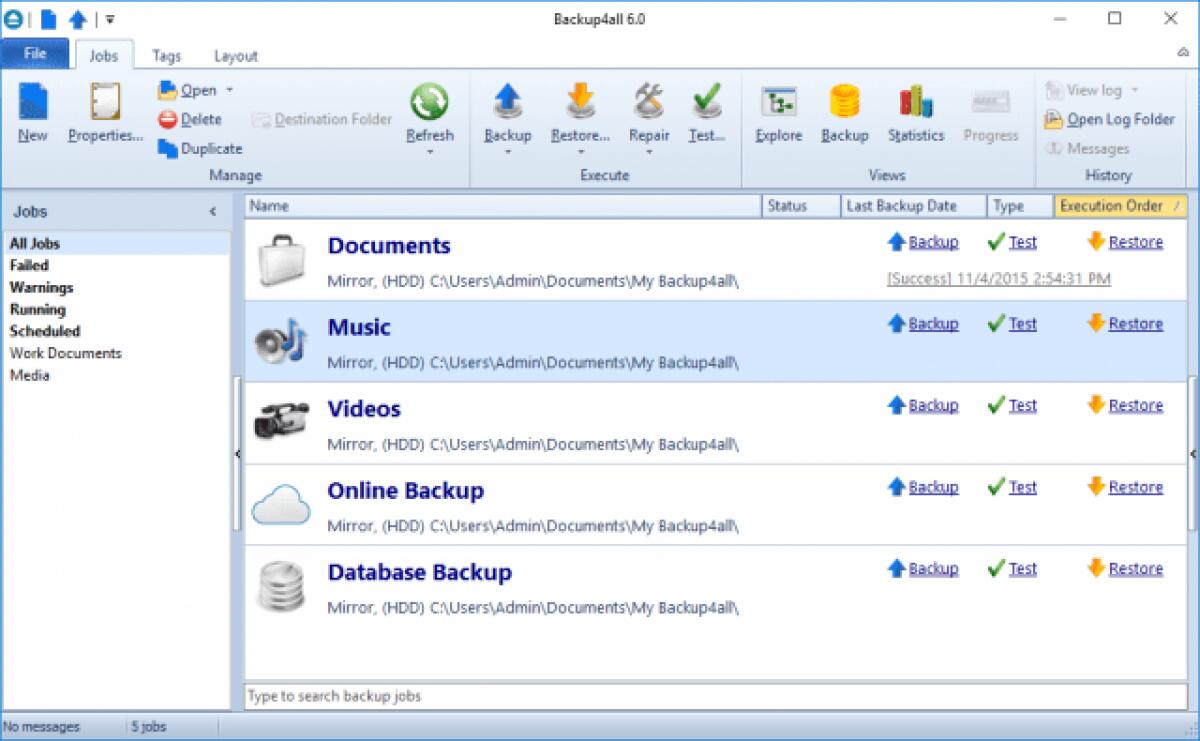Select Scheduled in the Jobs sidebar
The width and height of the screenshot is (1200, 741).
coord(44,331)
